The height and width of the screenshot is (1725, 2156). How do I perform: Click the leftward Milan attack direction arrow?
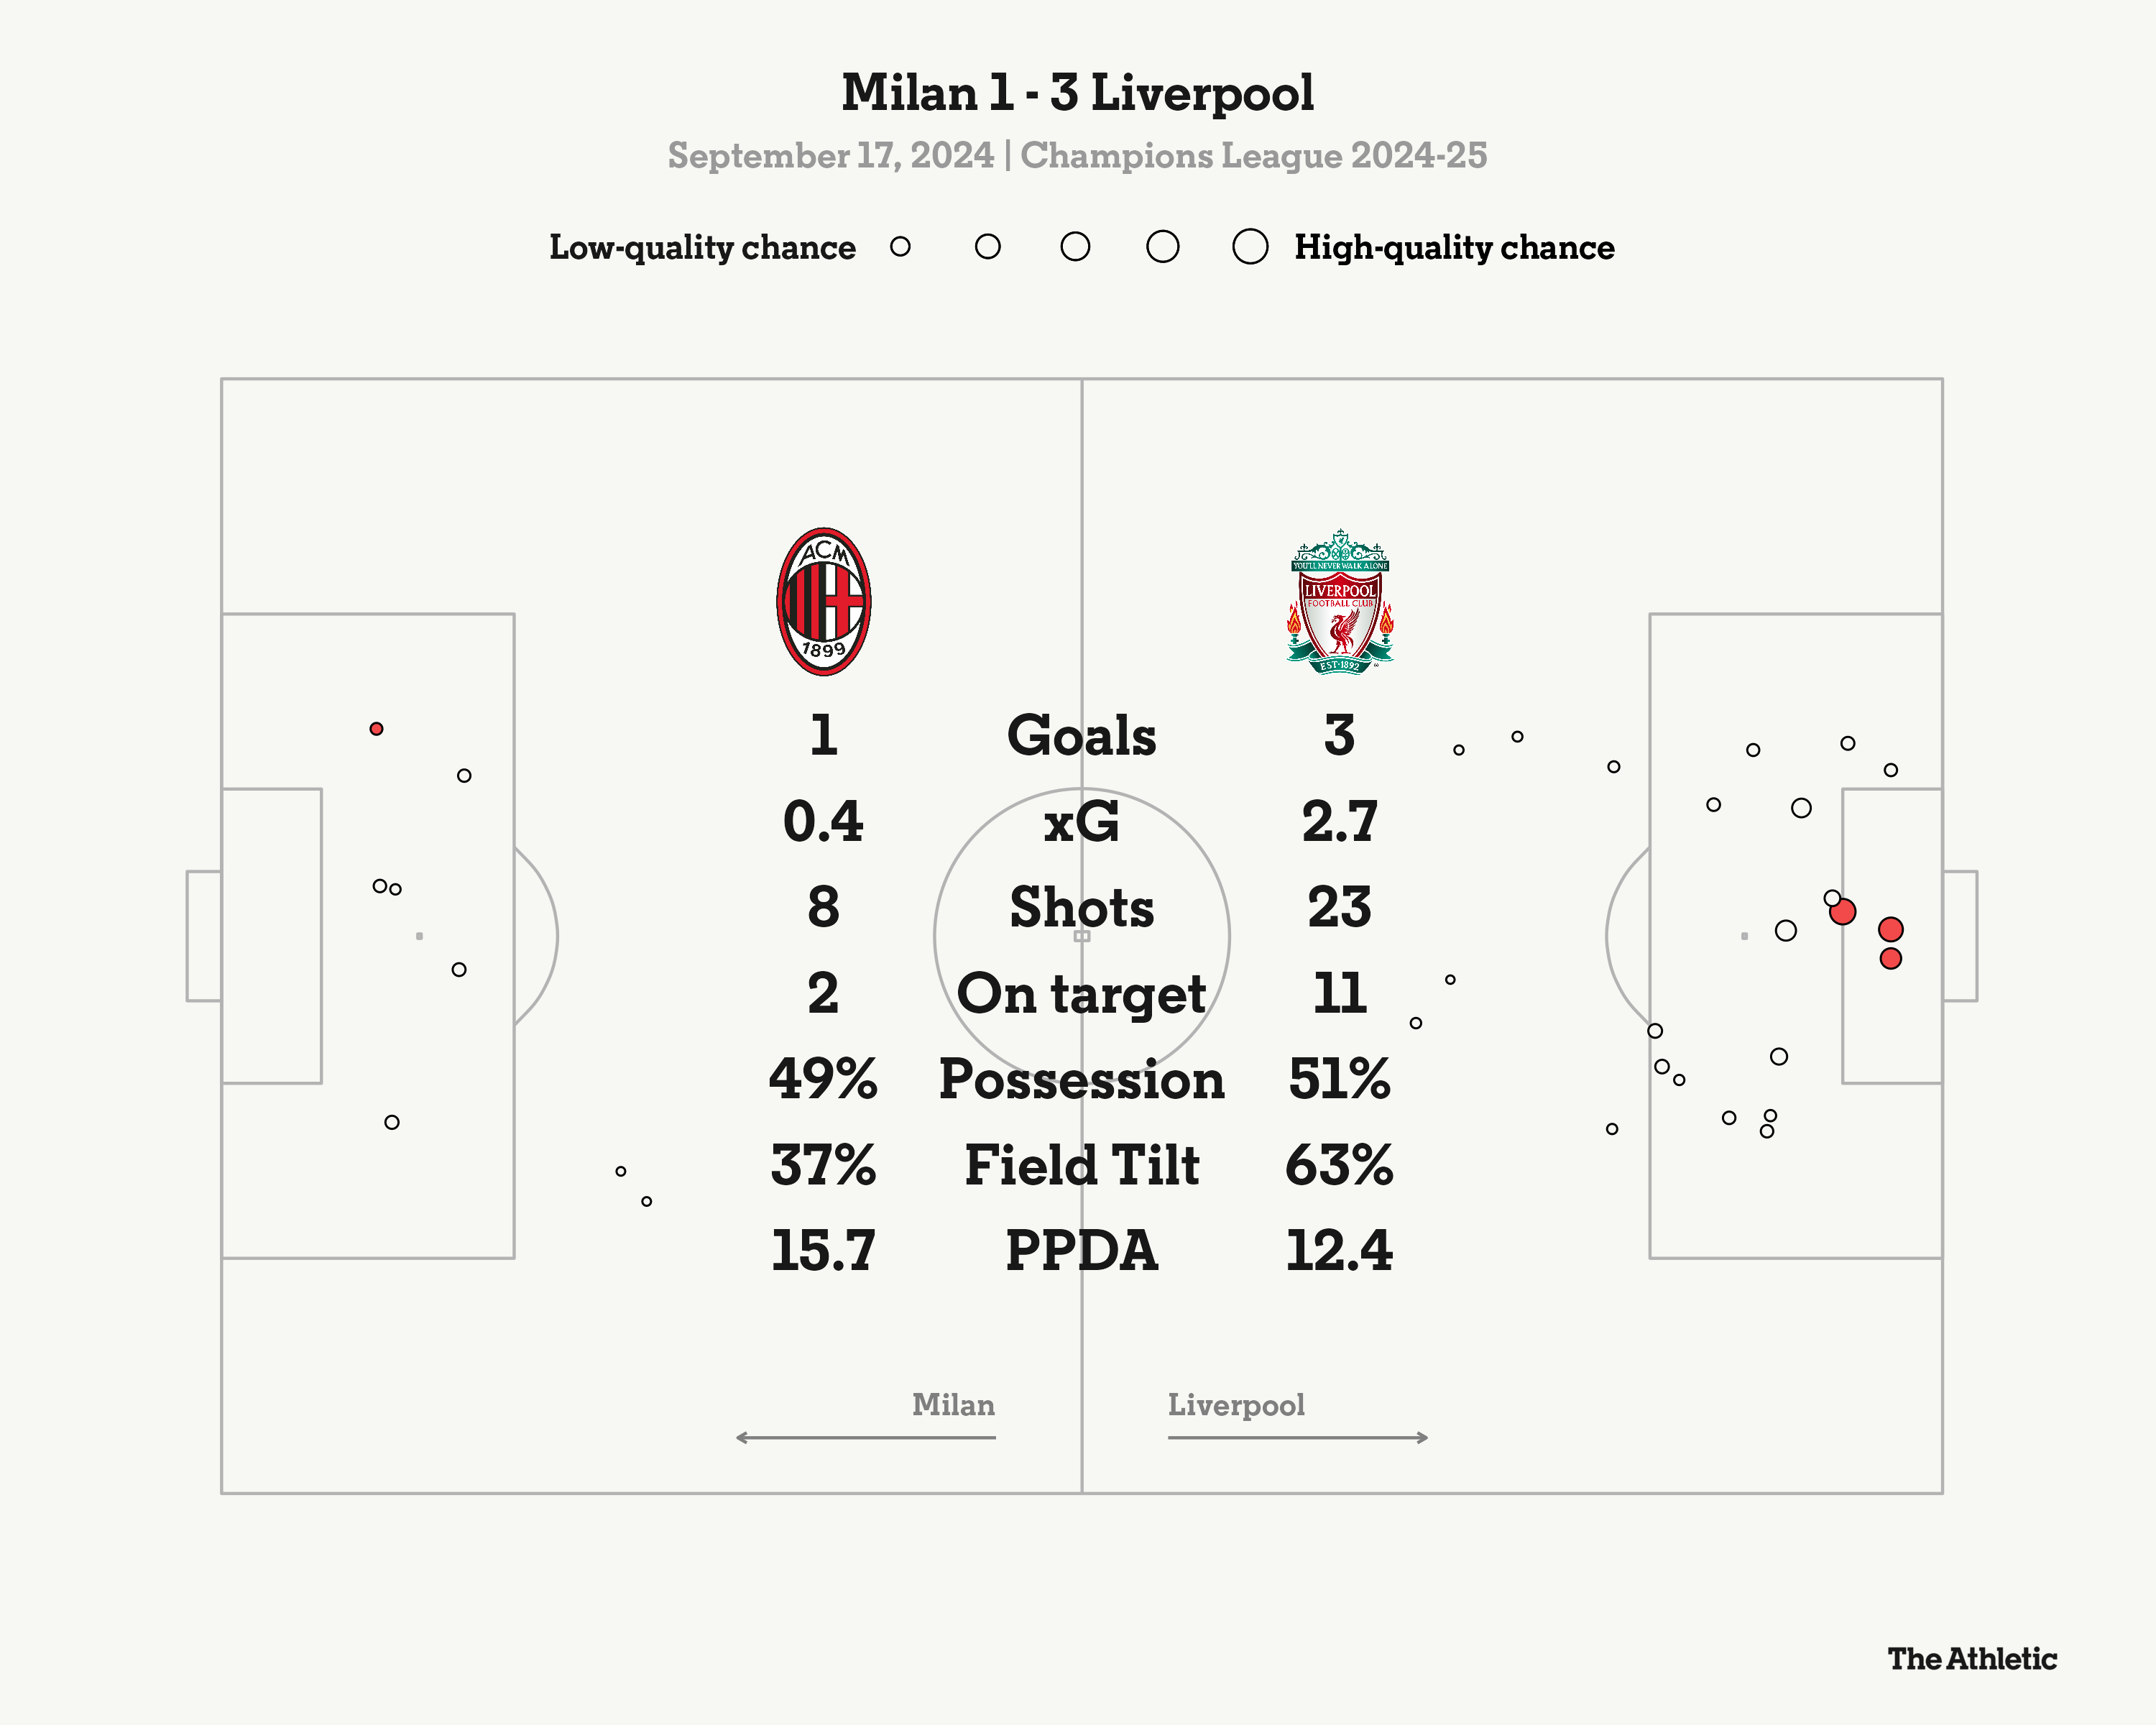[865, 1438]
